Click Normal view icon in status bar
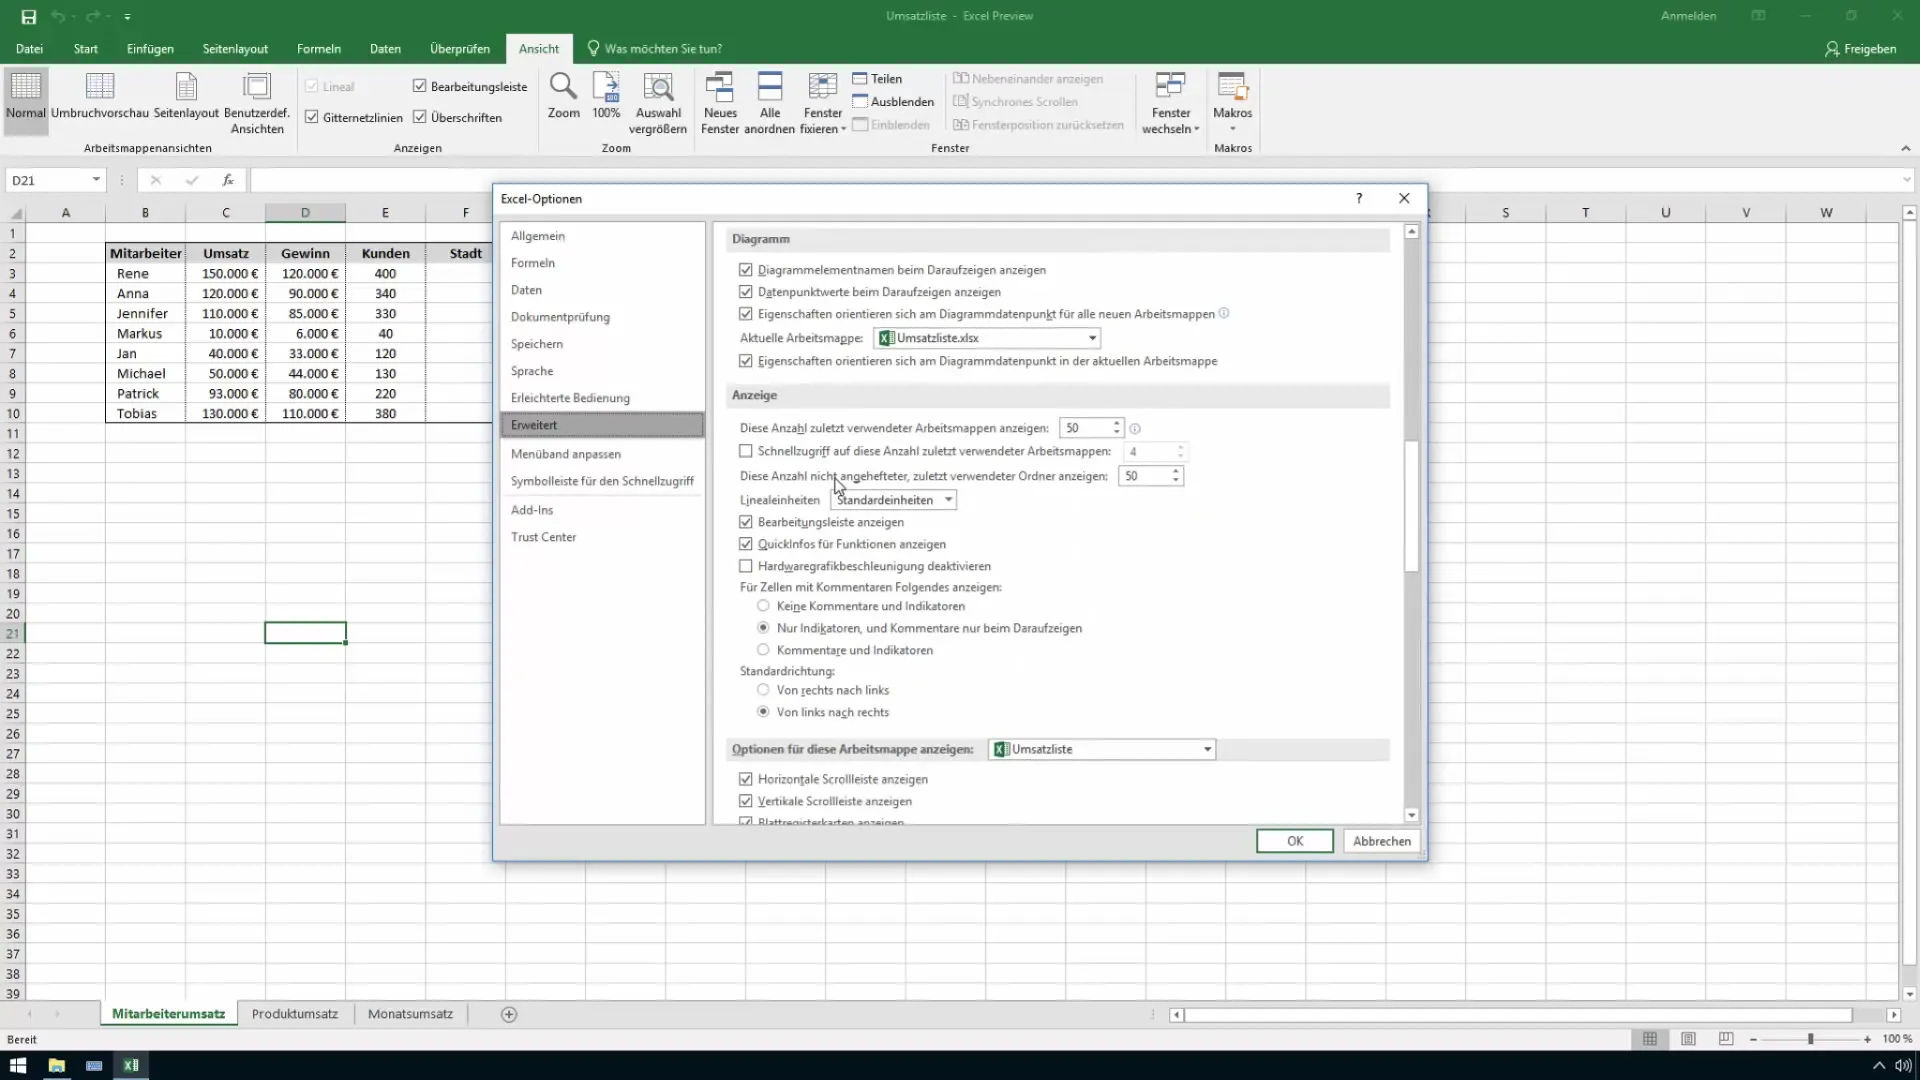1920x1080 pixels. pos(1650,1039)
